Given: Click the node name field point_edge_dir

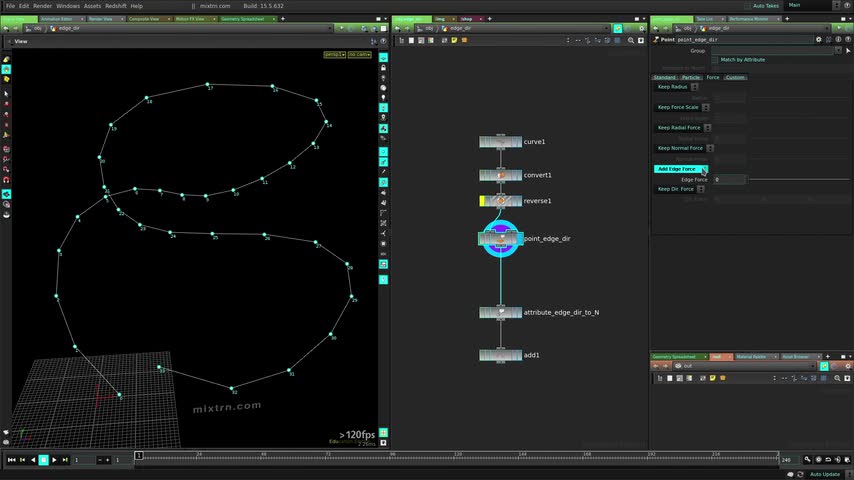Looking at the screenshot, I should pyautogui.click(x=744, y=39).
